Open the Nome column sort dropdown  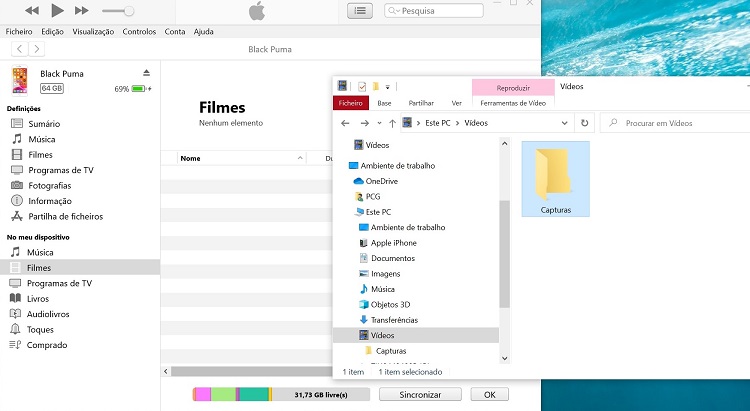click(299, 158)
